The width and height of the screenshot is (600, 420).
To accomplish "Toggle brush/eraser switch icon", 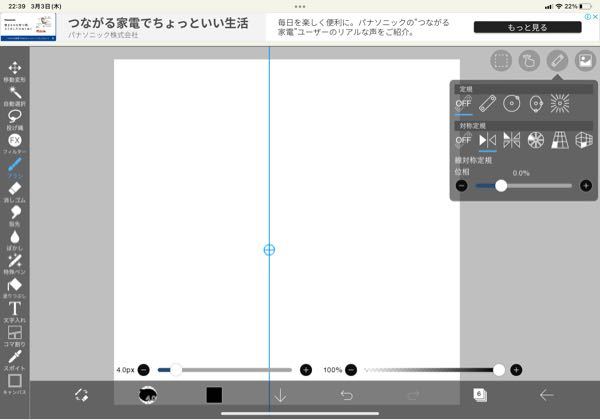I will (x=82, y=395).
